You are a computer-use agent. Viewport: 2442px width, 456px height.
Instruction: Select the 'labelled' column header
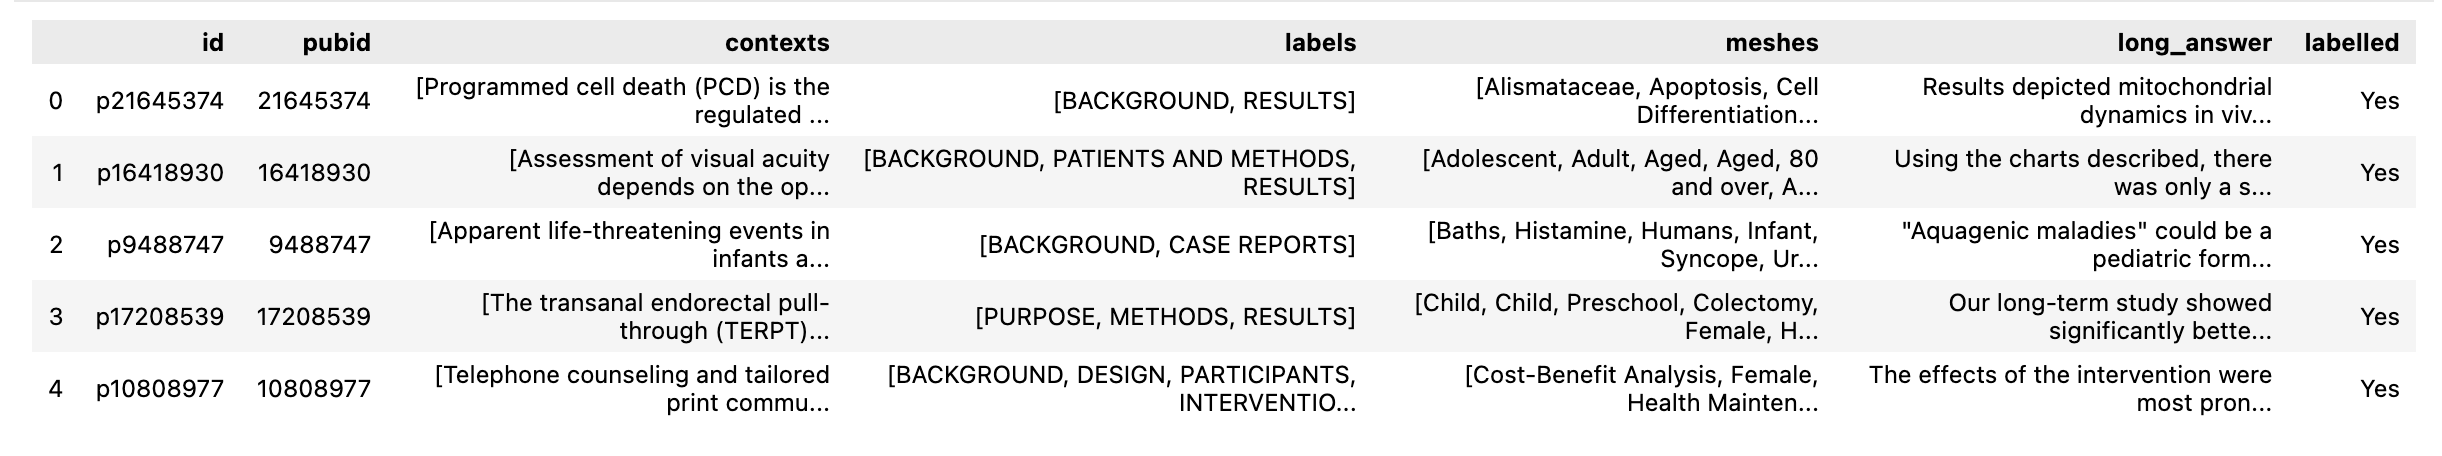[2350, 43]
